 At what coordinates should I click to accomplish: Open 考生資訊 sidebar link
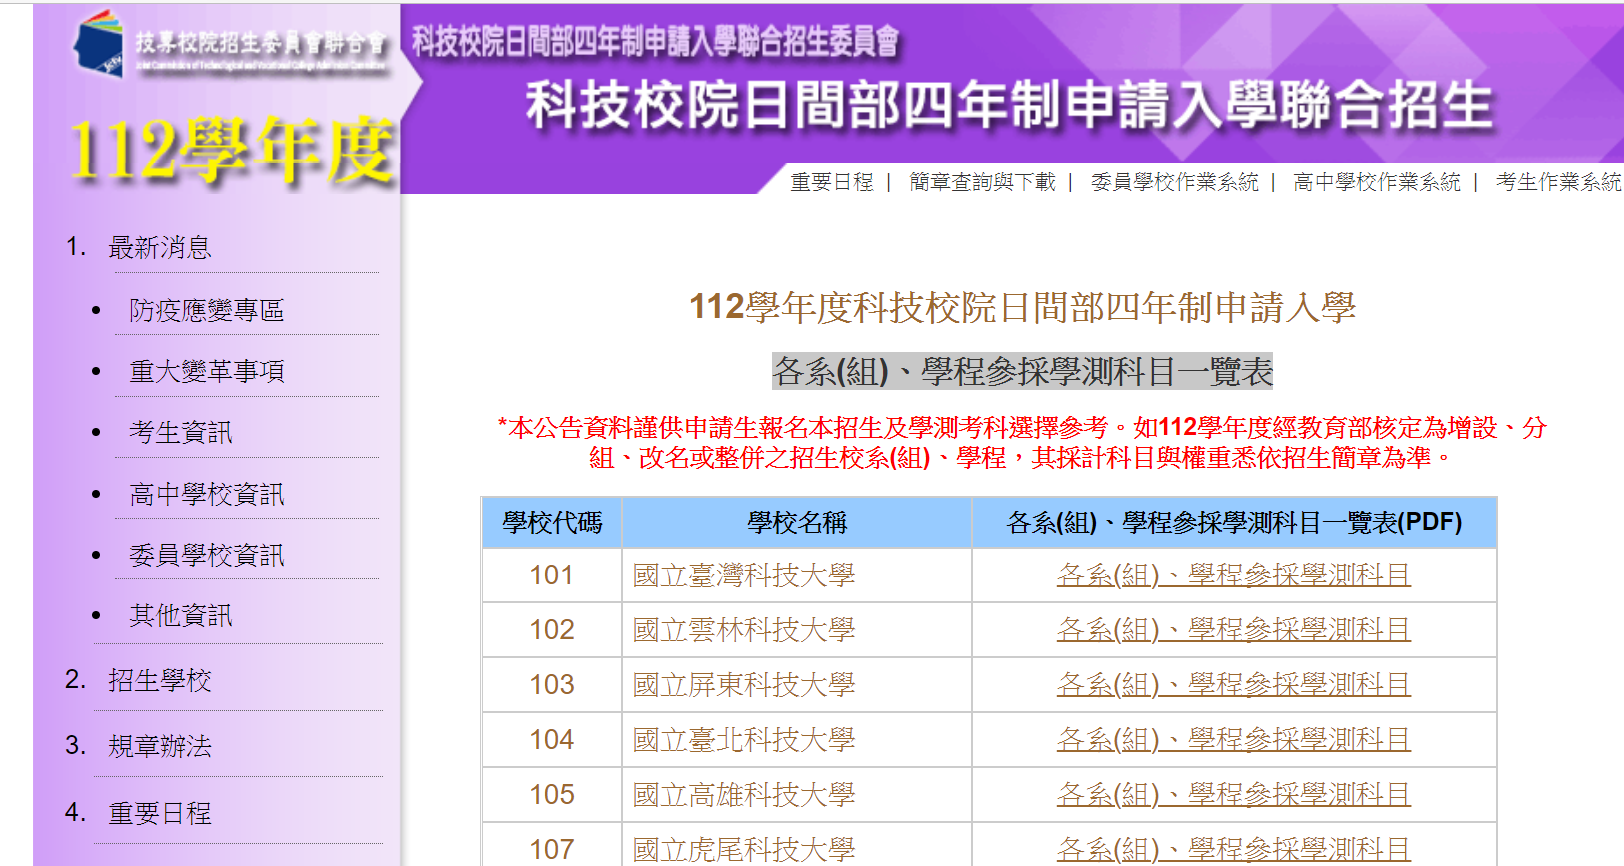tap(181, 432)
